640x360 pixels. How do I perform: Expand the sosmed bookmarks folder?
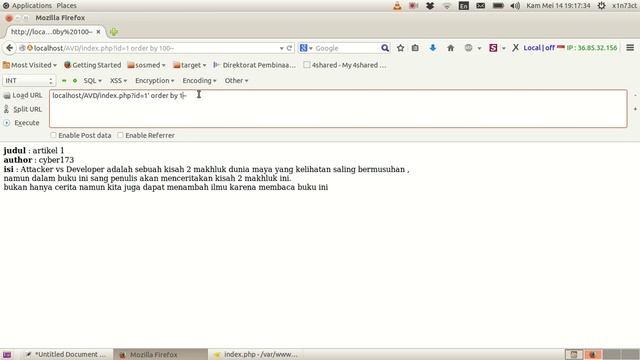pos(147,65)
